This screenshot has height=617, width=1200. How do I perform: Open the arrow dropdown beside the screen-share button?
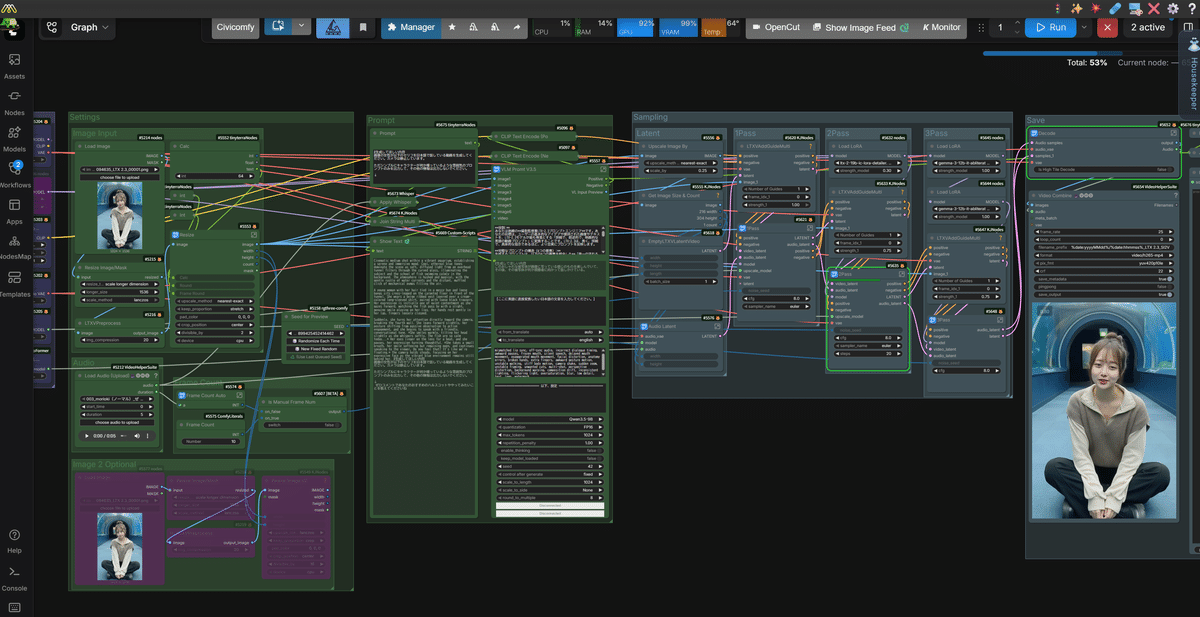(302, 27)
